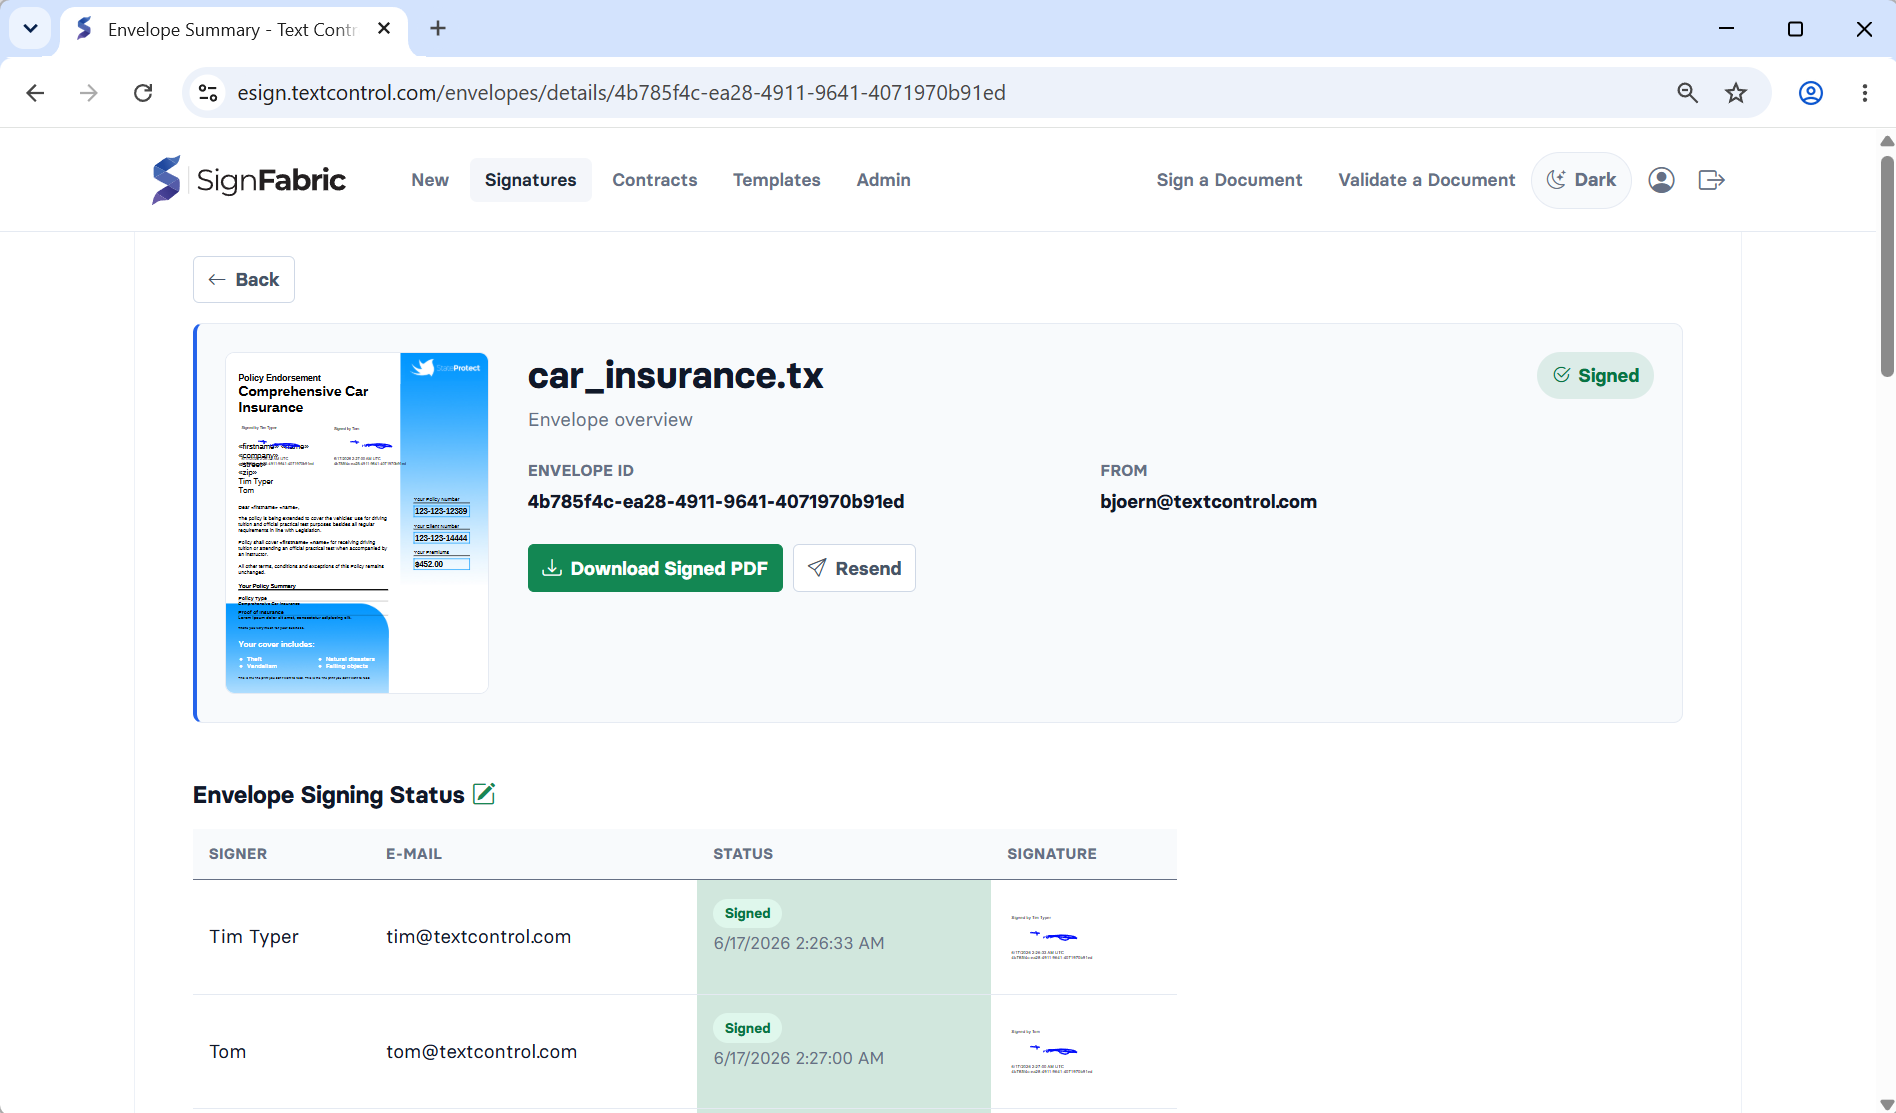Click the scrollbar down arrow

click(1887, 1103)
